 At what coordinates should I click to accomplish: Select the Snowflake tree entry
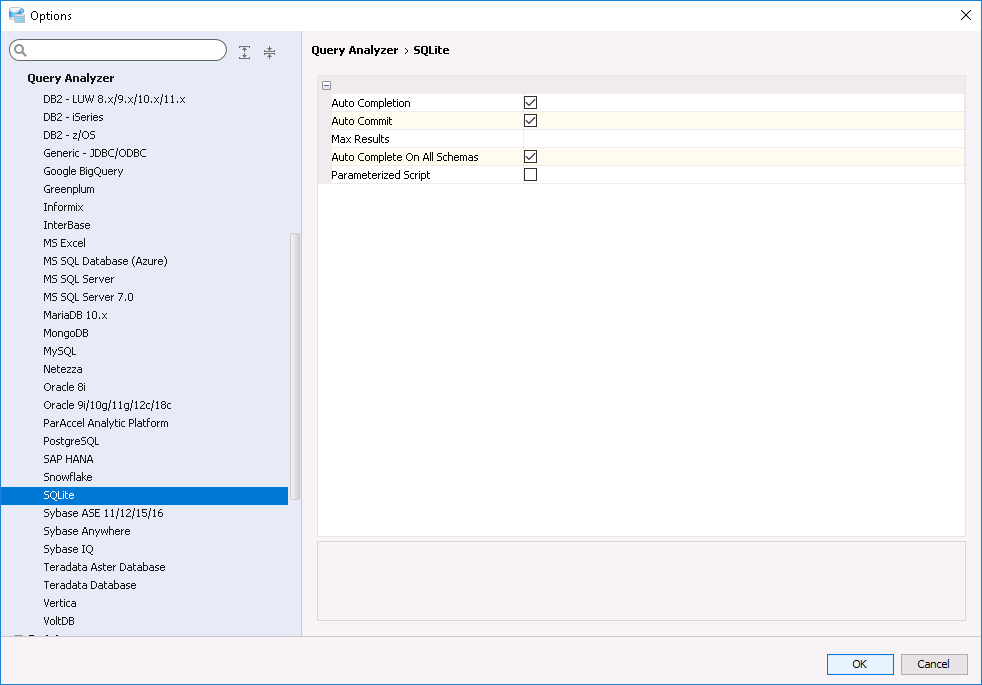(68, 477)
